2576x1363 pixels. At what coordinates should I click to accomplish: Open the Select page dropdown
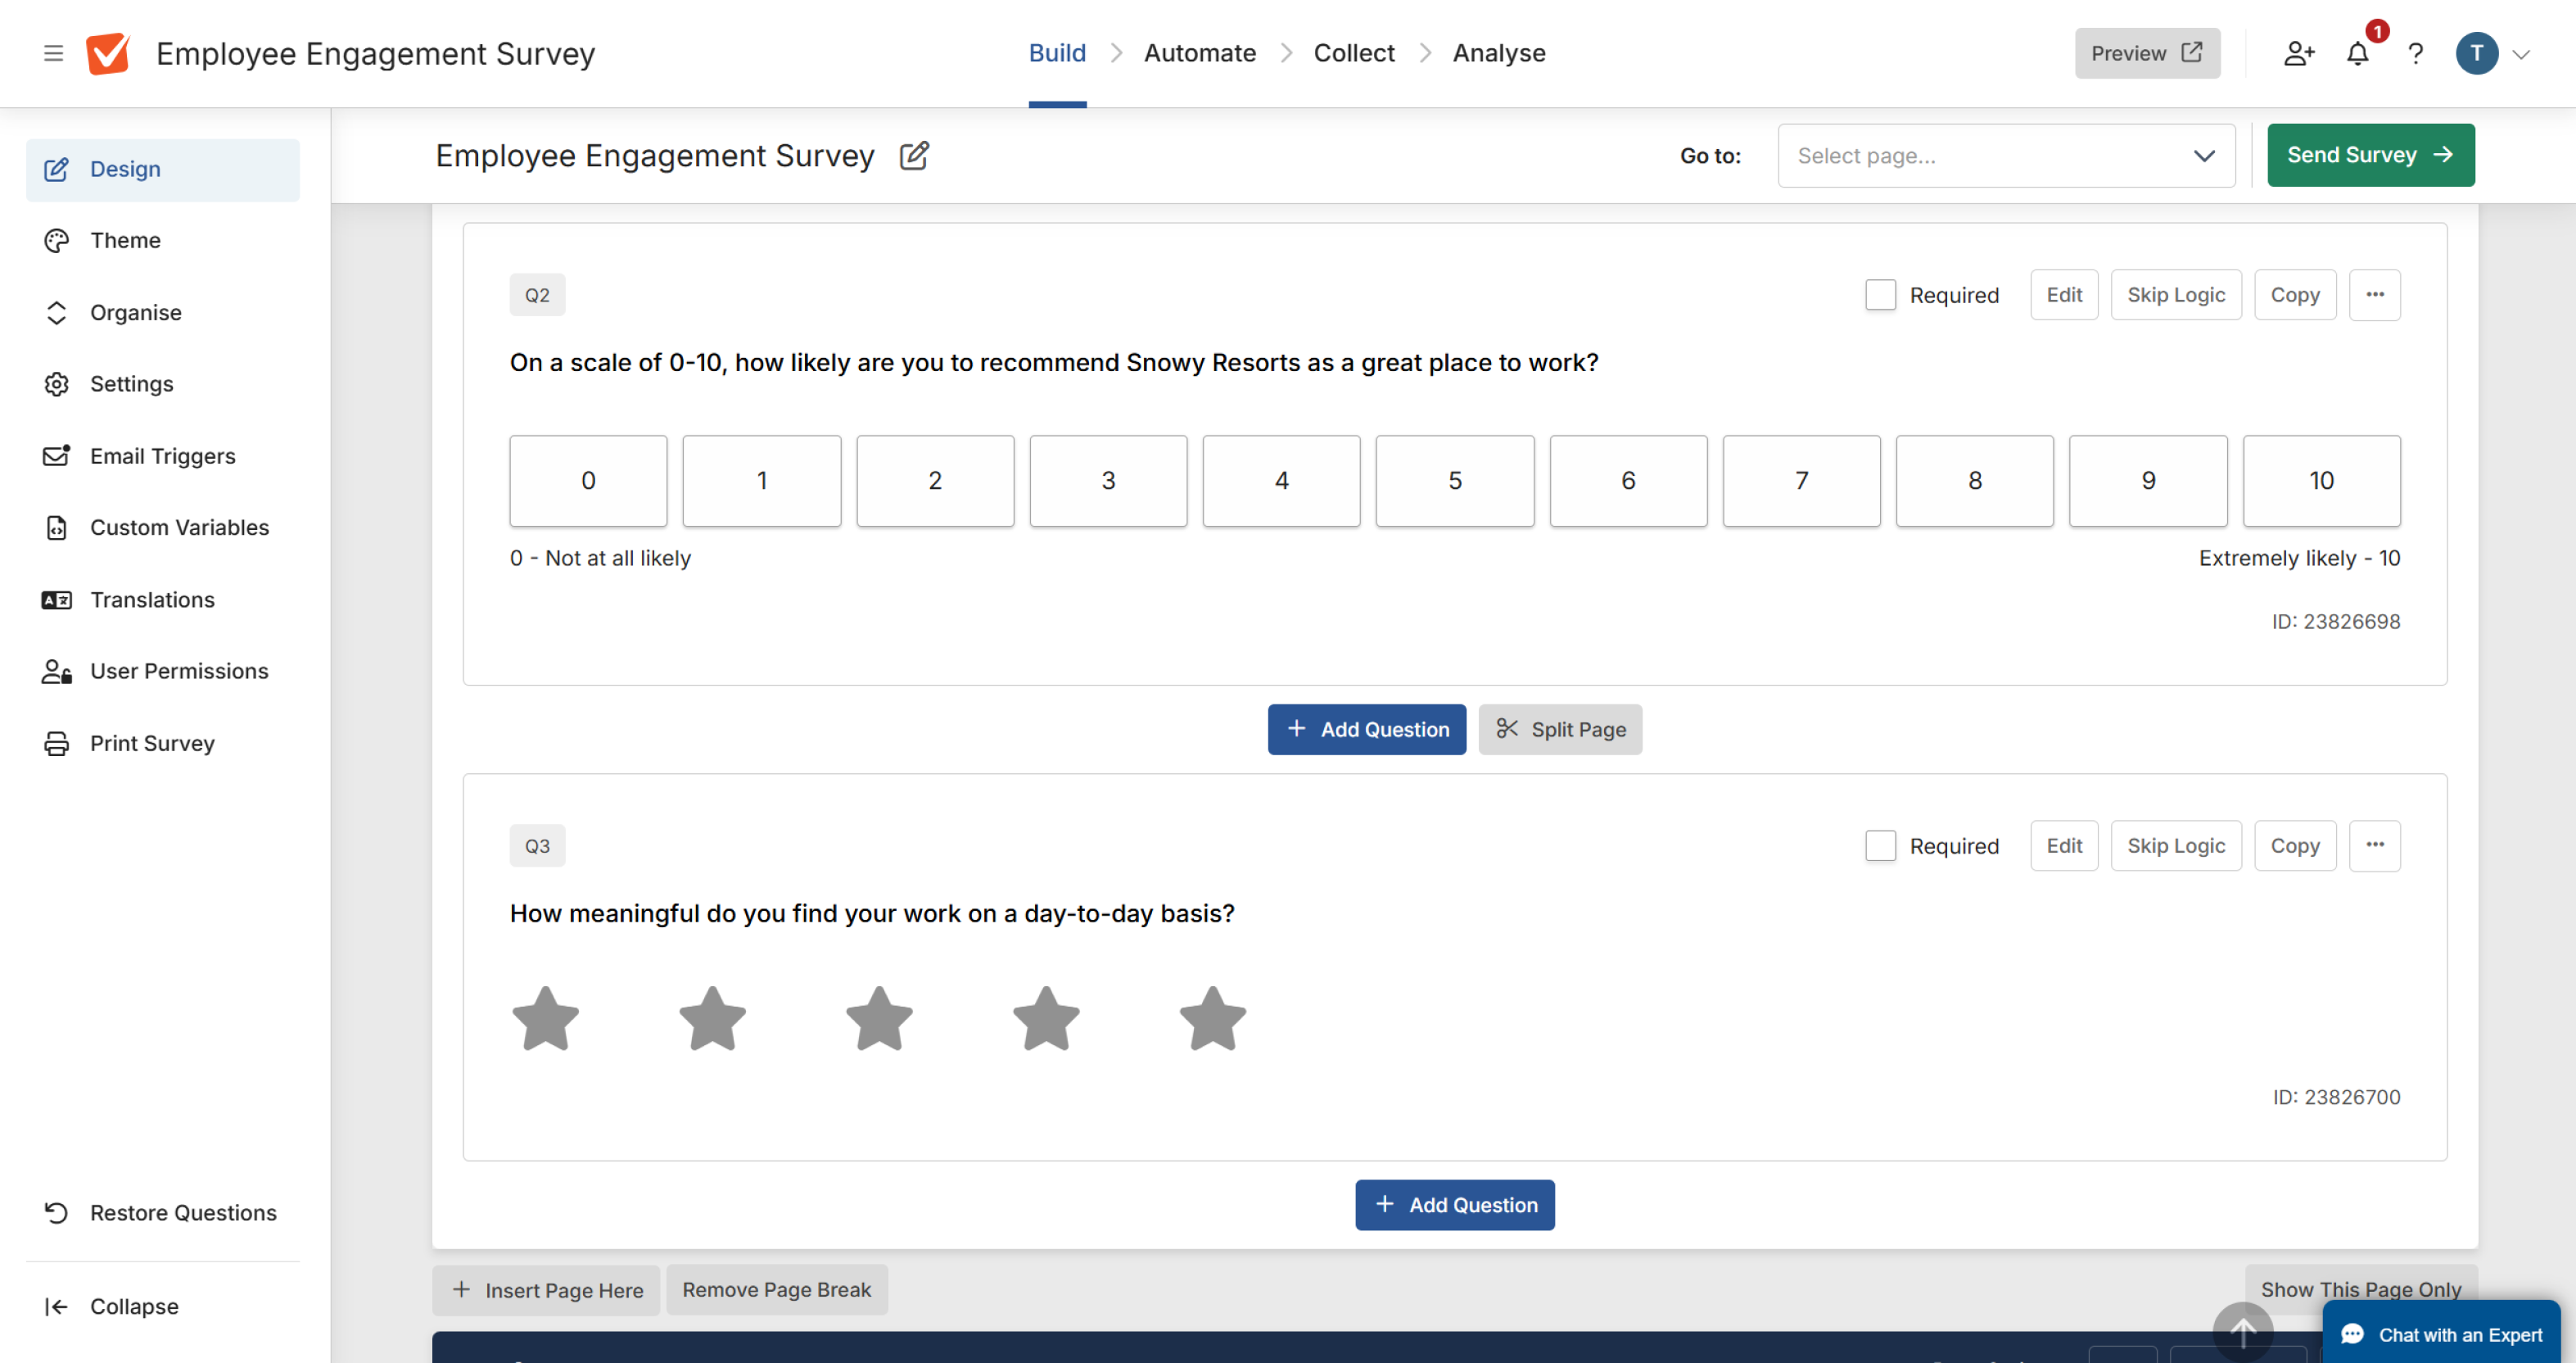click(x=2005, y=156)
